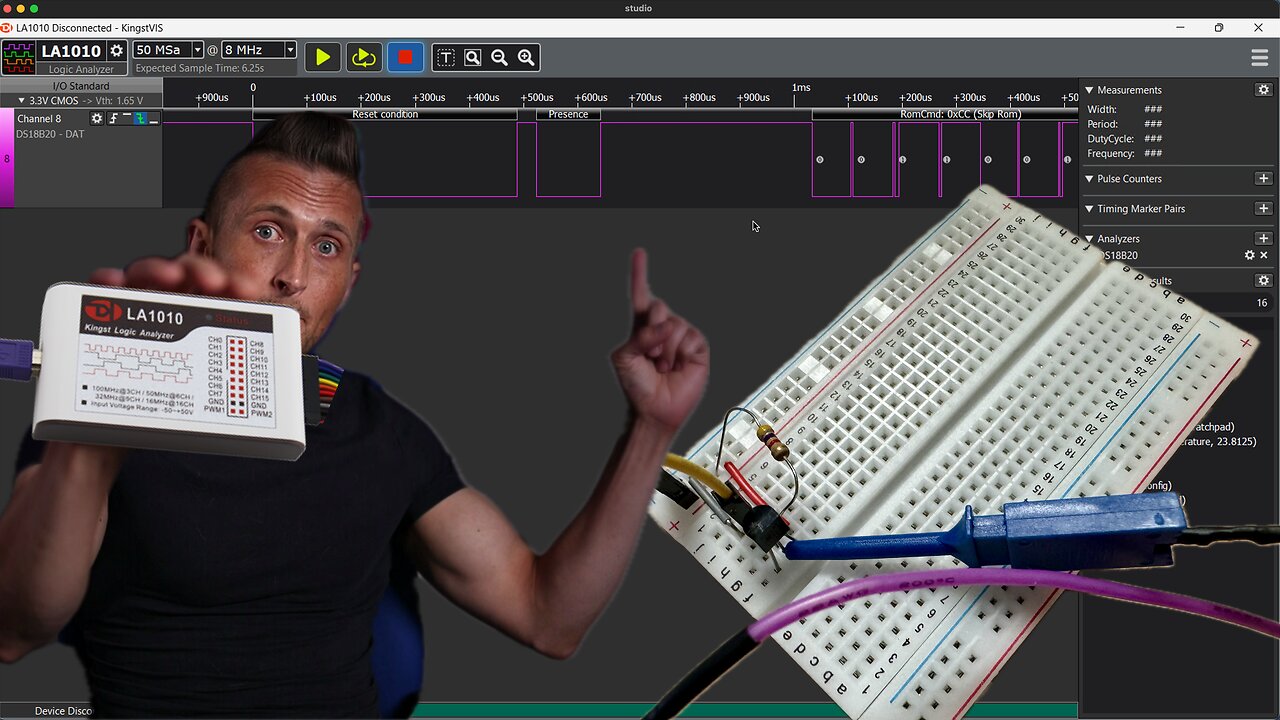Click the Frequency measurement value
This screenshot has width=1280, height=720.
[1153, 154]
